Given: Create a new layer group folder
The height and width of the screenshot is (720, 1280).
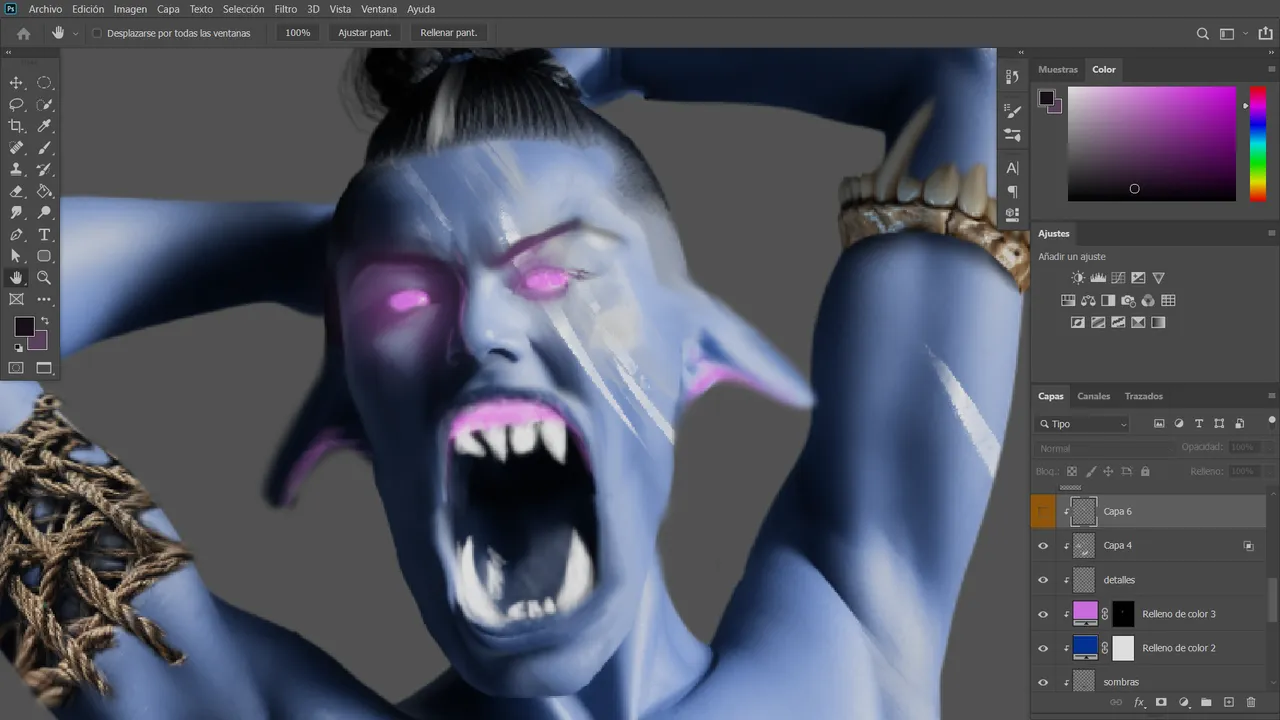Looking at the screenshot, I should 1206,703.
